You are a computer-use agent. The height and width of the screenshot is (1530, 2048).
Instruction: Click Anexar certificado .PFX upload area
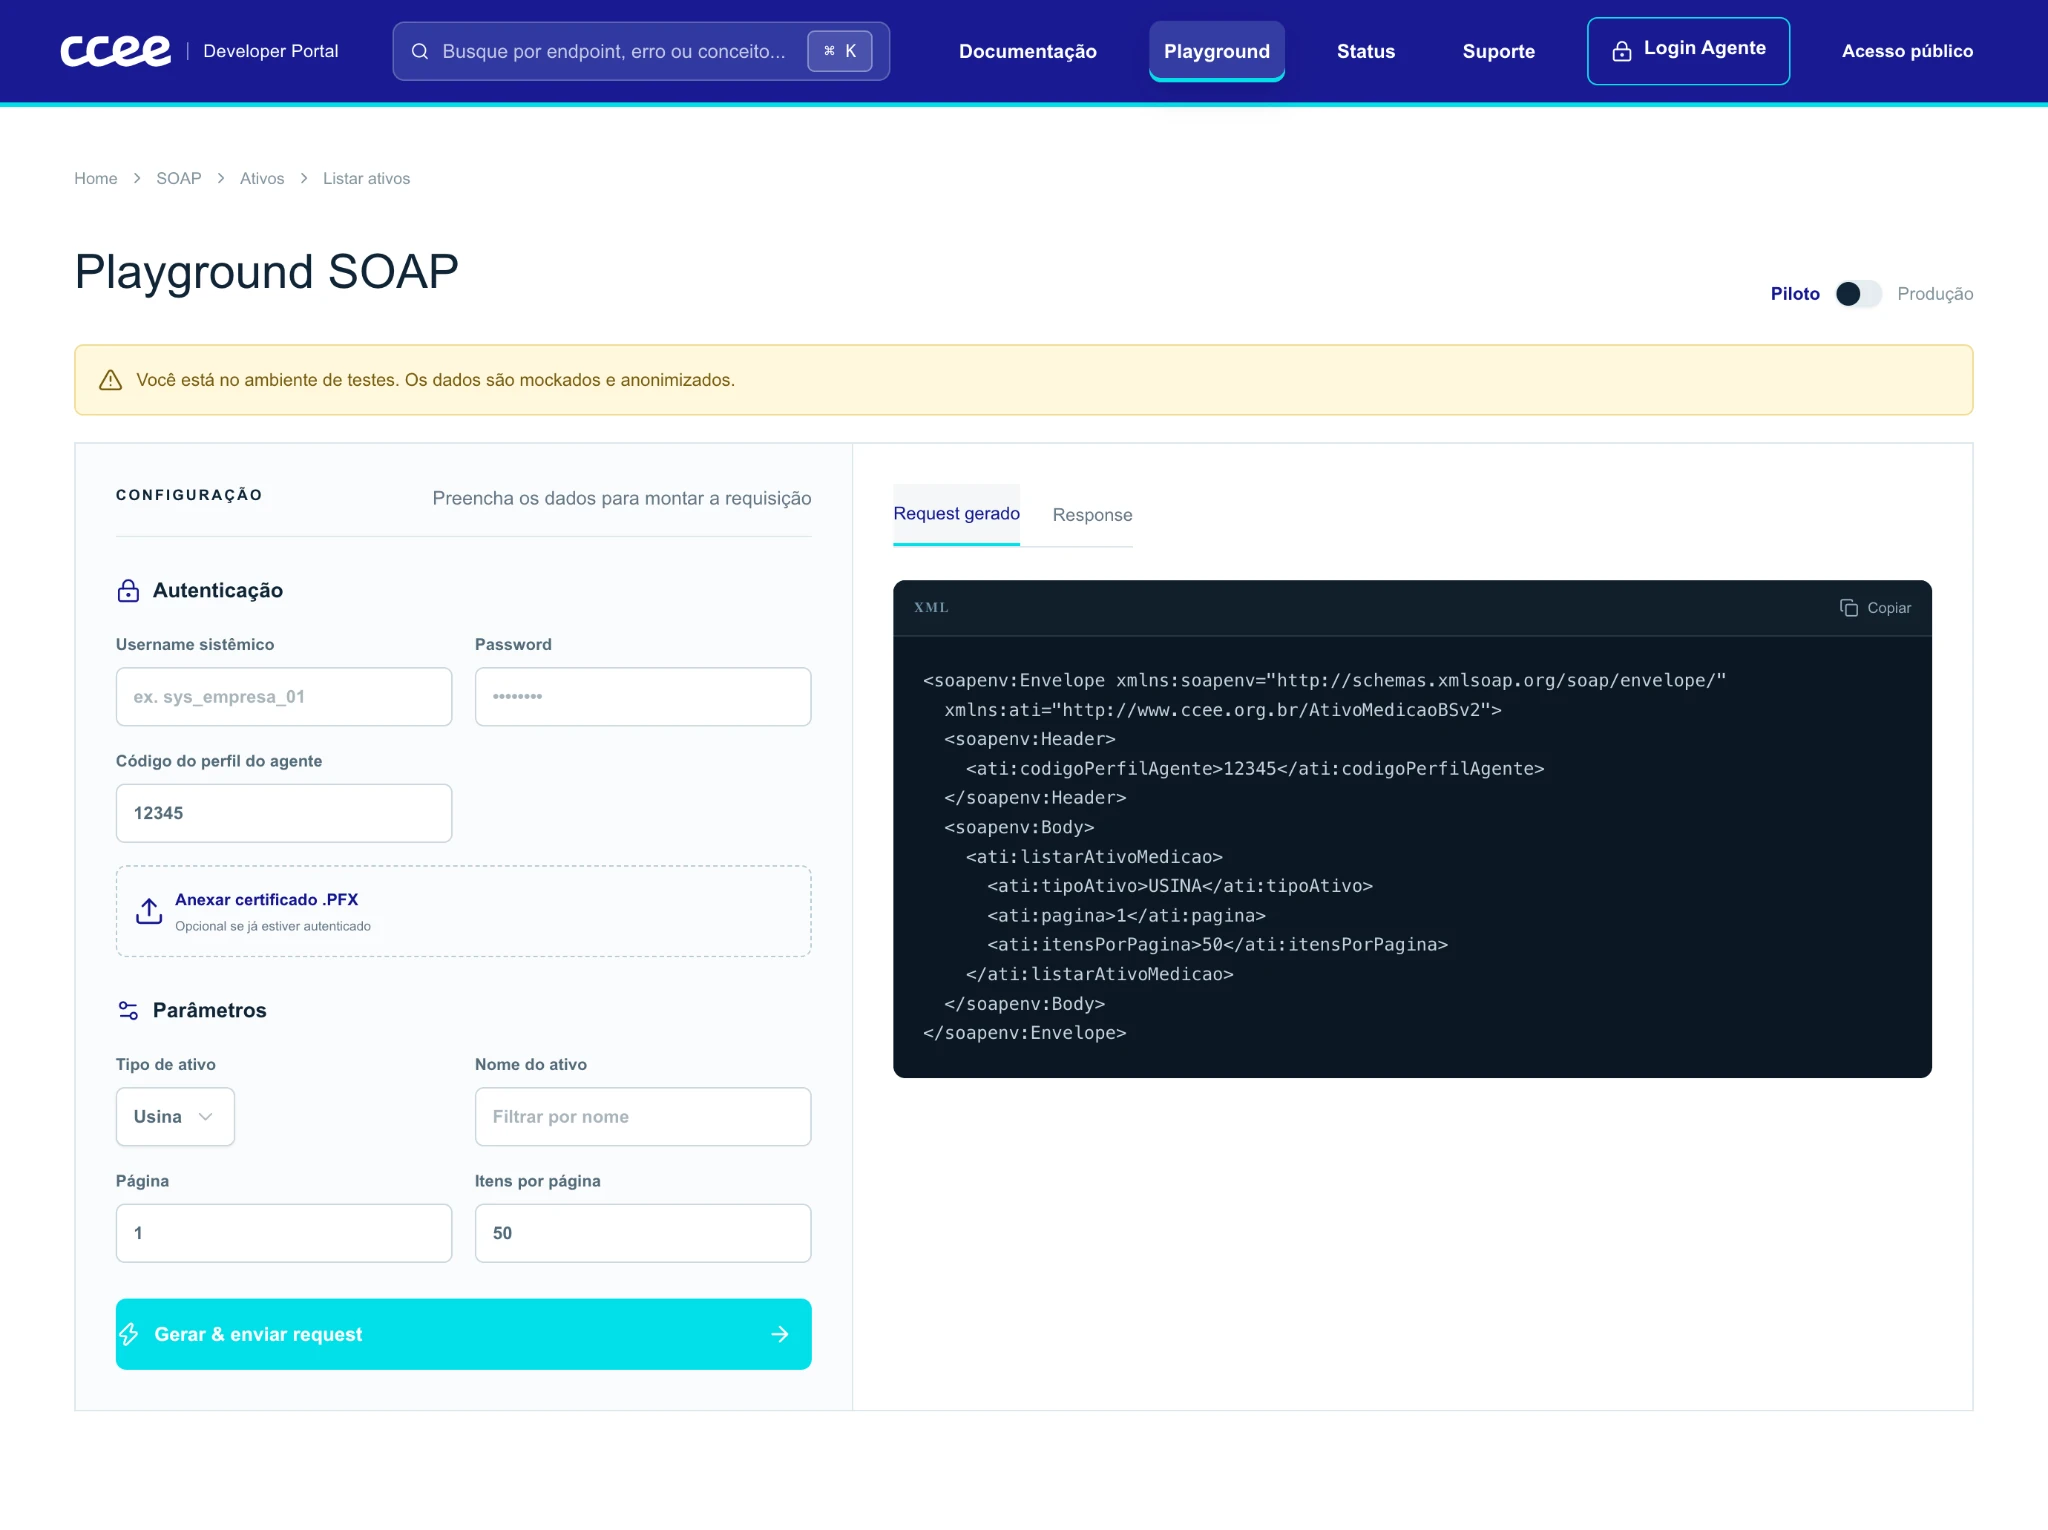click(x=464, y=911)
